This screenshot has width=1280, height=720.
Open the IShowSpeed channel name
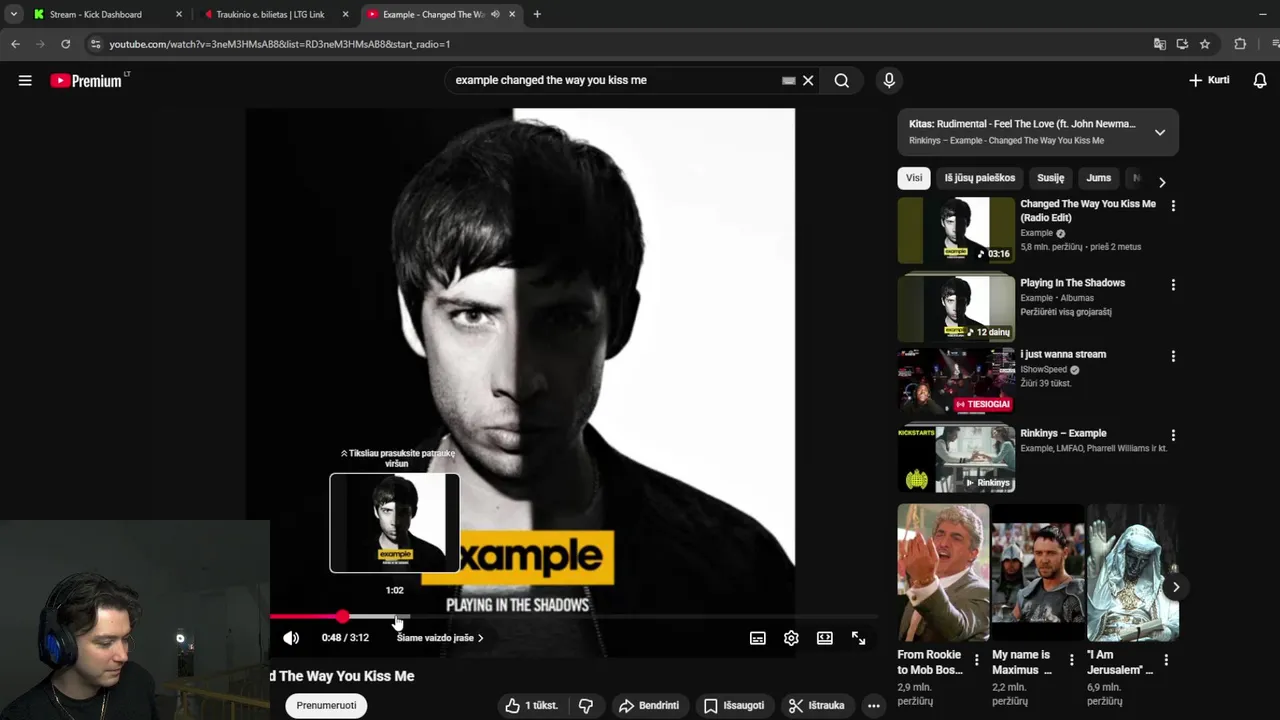1044,370
